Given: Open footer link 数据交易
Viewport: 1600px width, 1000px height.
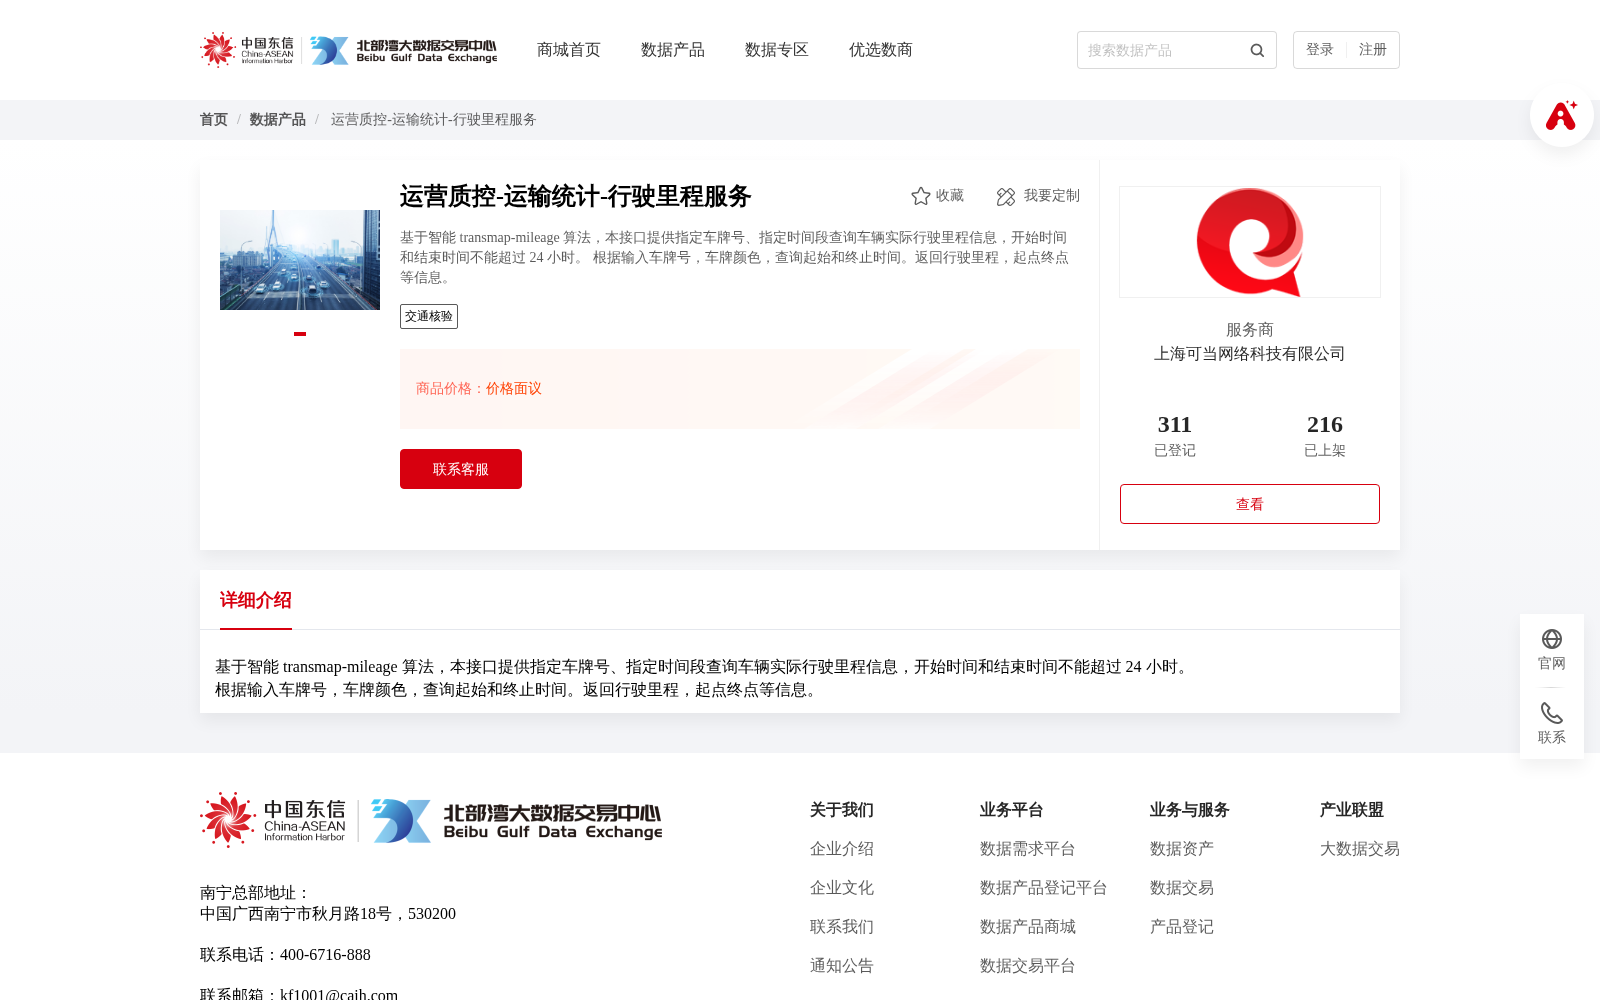Looking at the screenshot, I should click(1182, 888).
